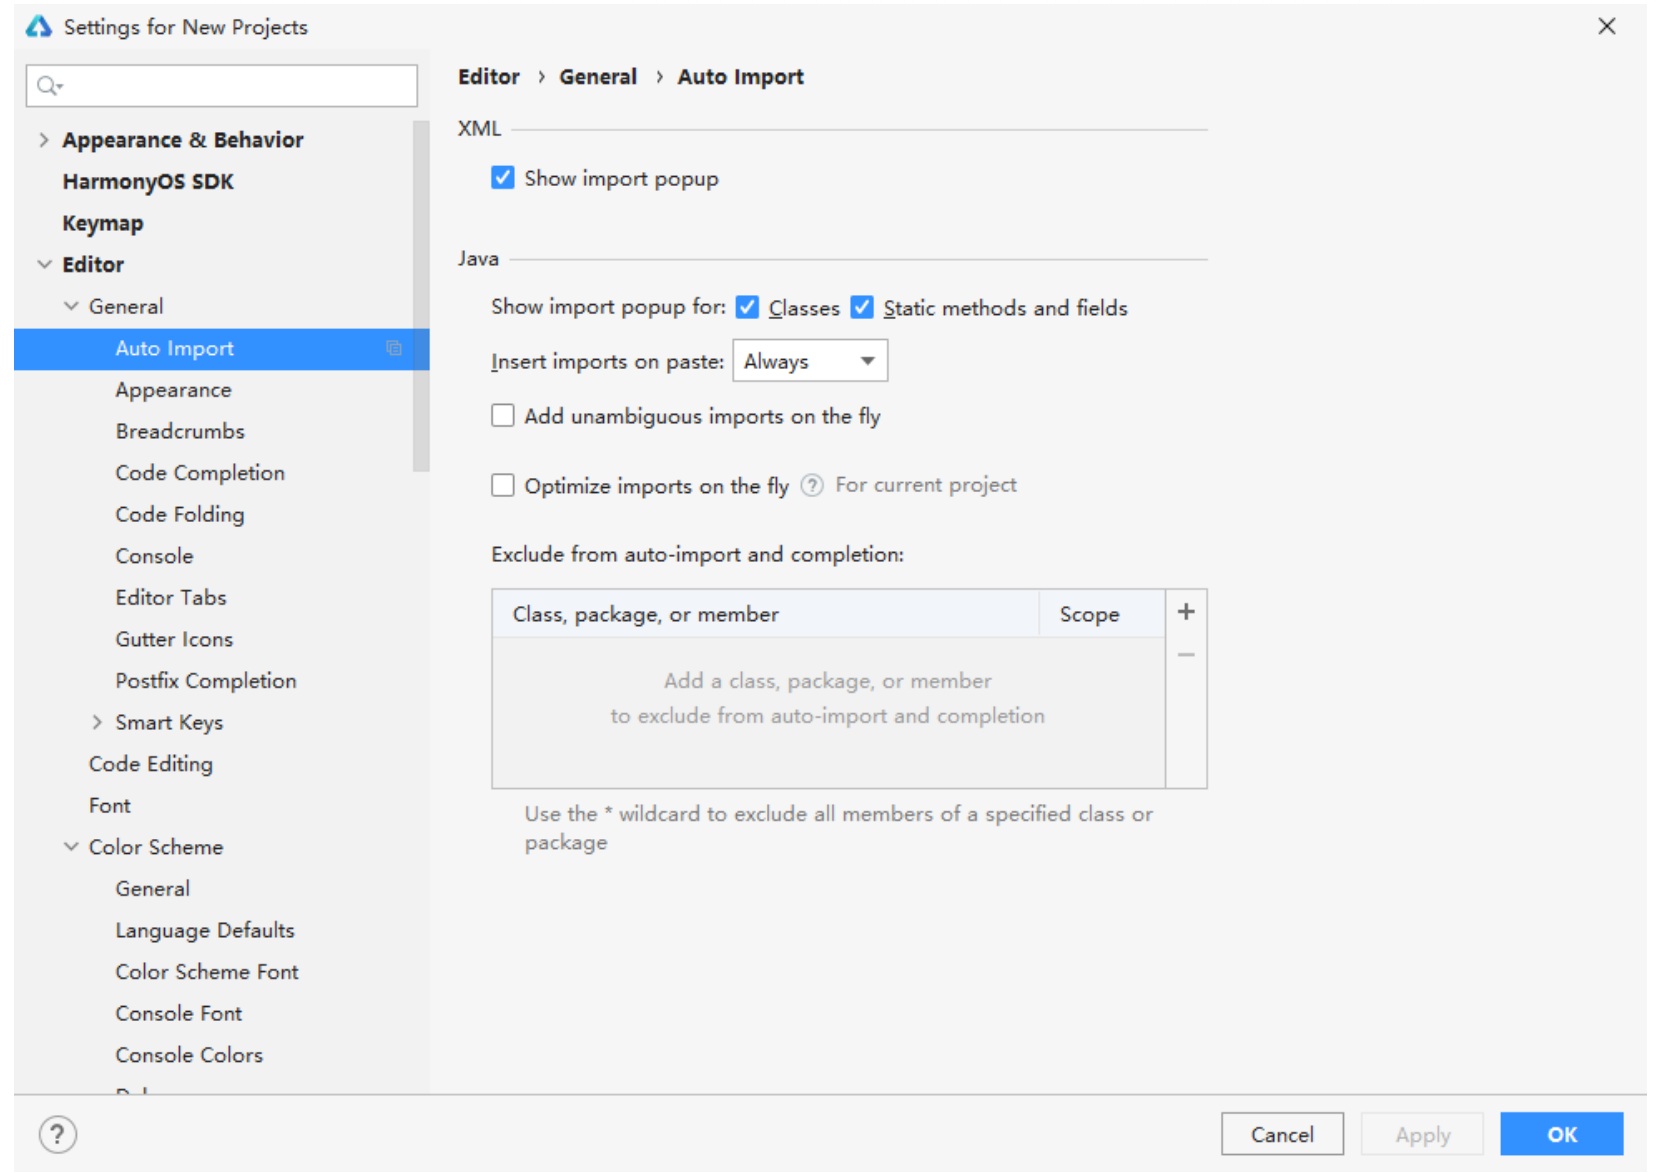Screen dimensions: 1661x1173
Task: Add an exclusion with the plus icon
Action: click(x=1186, y=611)
